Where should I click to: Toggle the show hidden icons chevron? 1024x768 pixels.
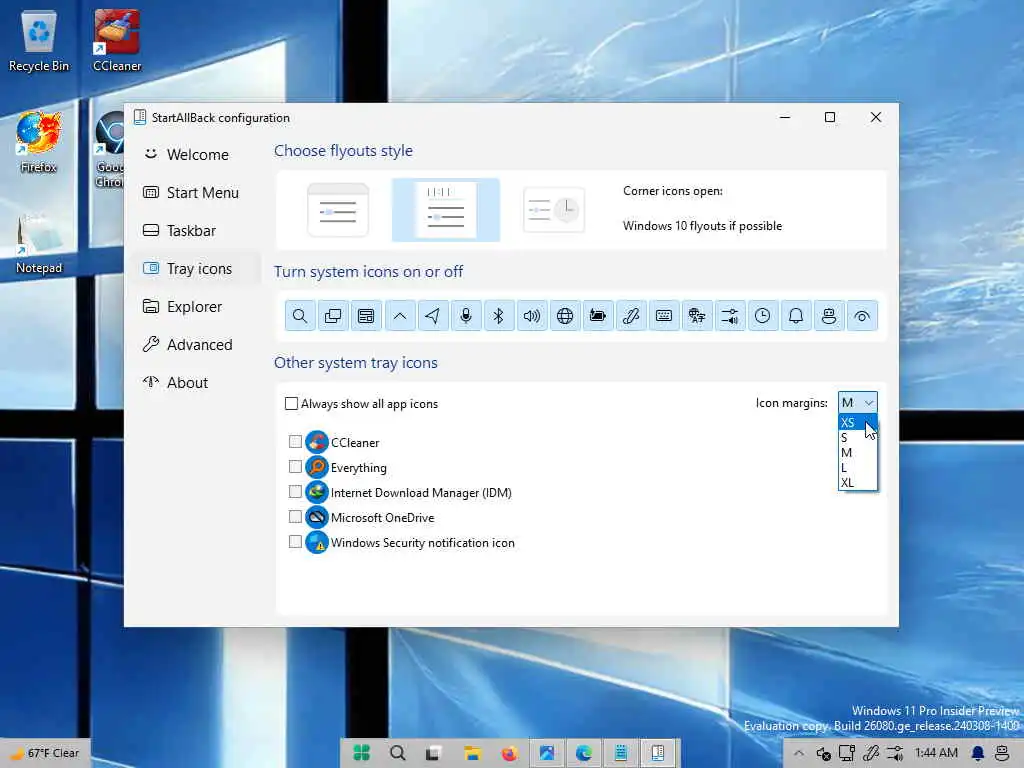pyautogui.click(x=400, y=316)
